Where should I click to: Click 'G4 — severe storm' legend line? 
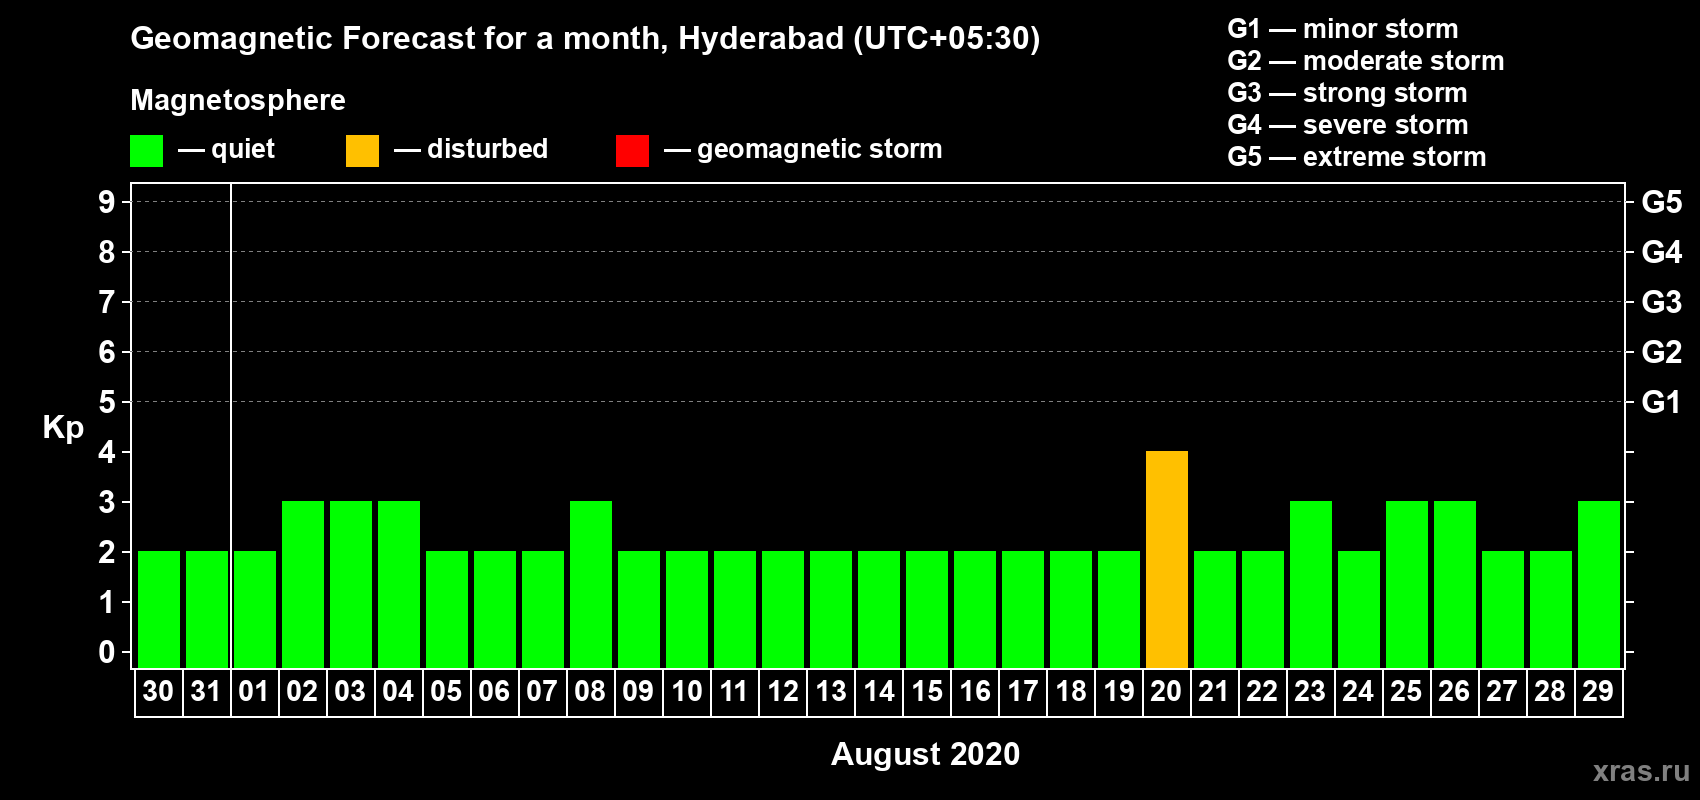tap(1348, 125)
